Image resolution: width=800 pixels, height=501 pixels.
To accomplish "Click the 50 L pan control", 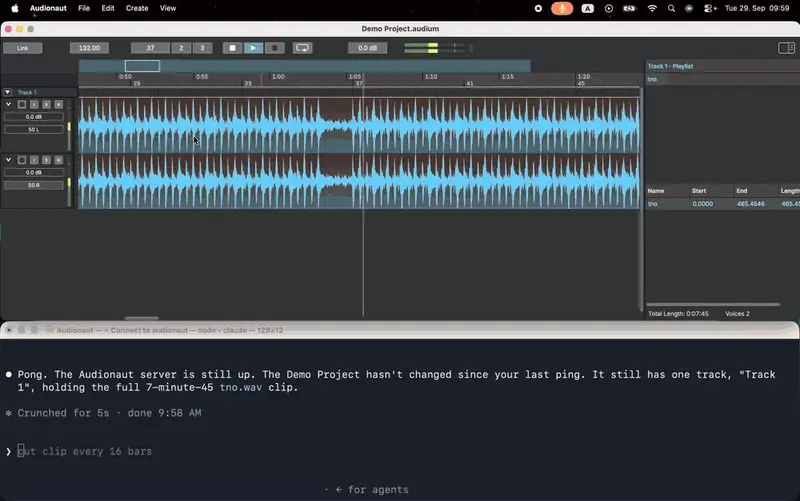I will 34,130.
